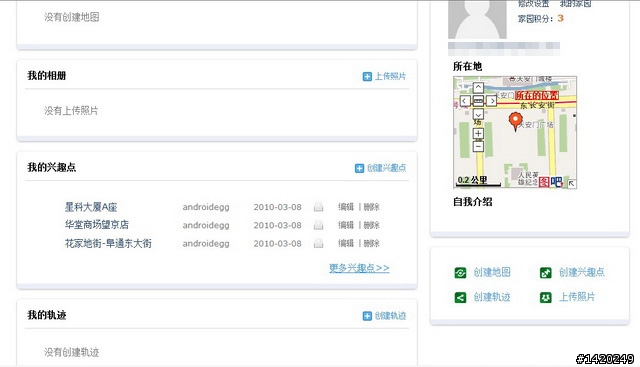Open the 上传照片 link in 我的相册
This screenshot has height=367, width=640.
(x=390, y=76)
